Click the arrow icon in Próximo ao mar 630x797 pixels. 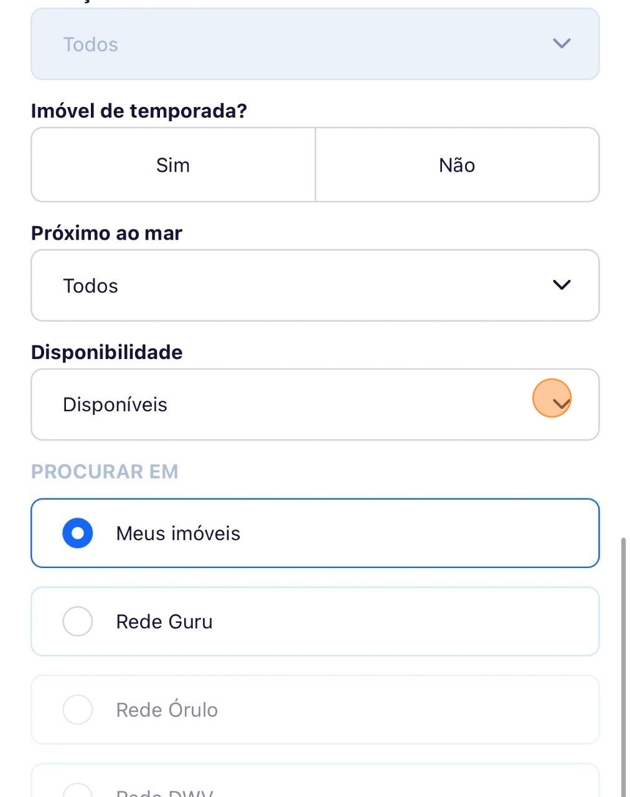click(x=562, y=285)
